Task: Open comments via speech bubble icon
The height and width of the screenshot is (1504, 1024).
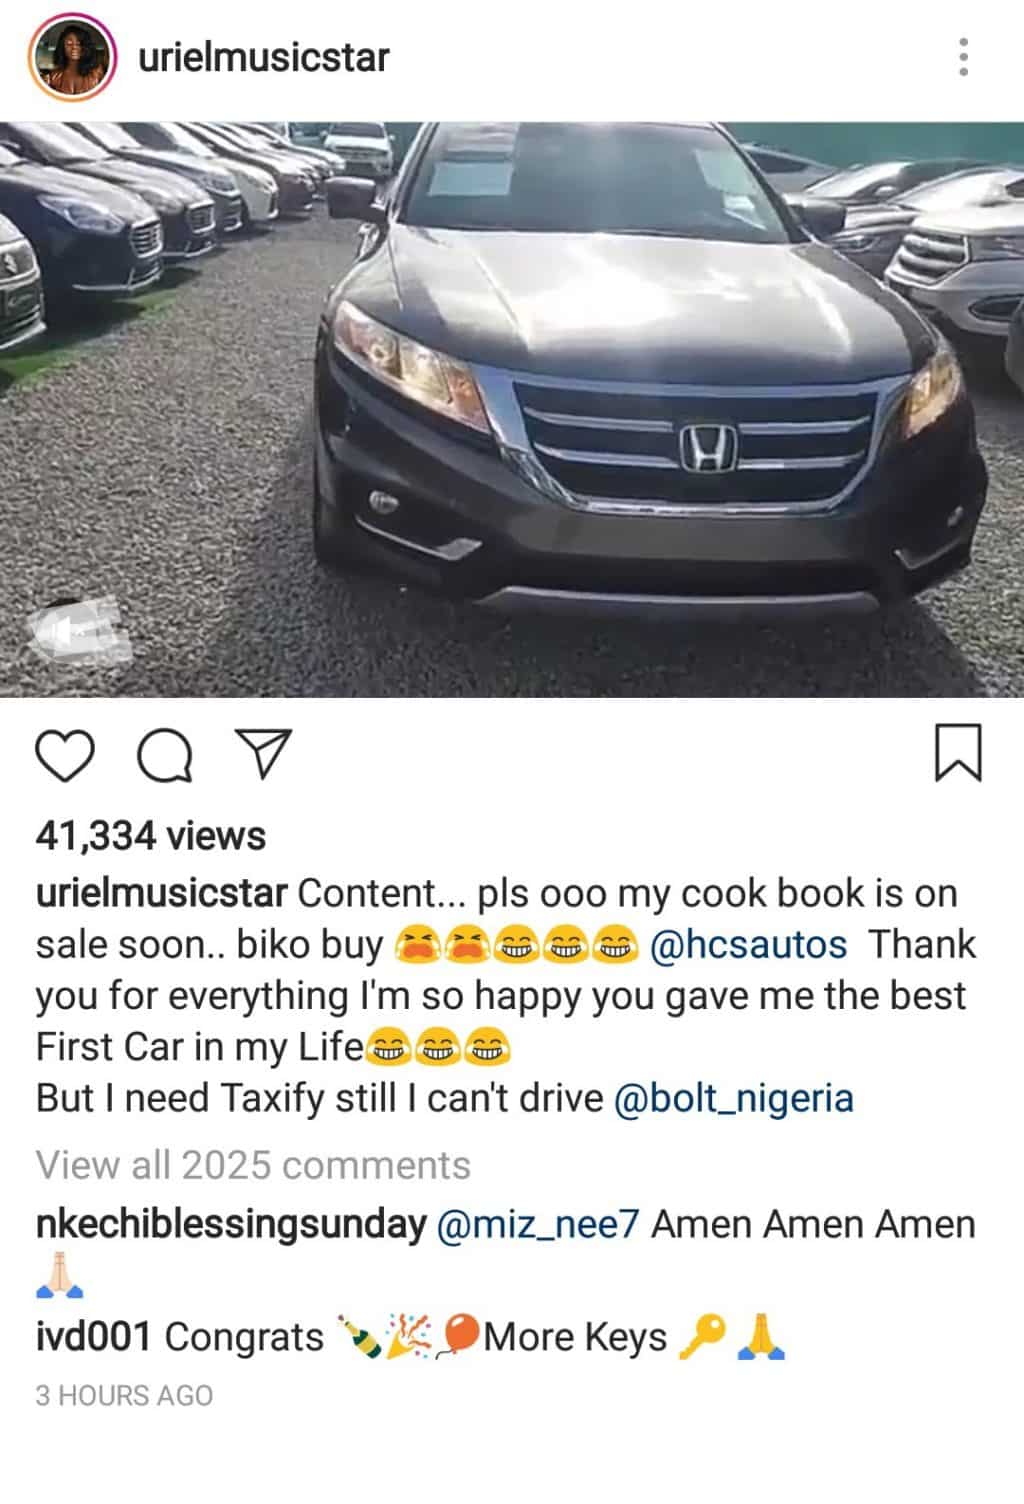Action: [x=165, y=754]
